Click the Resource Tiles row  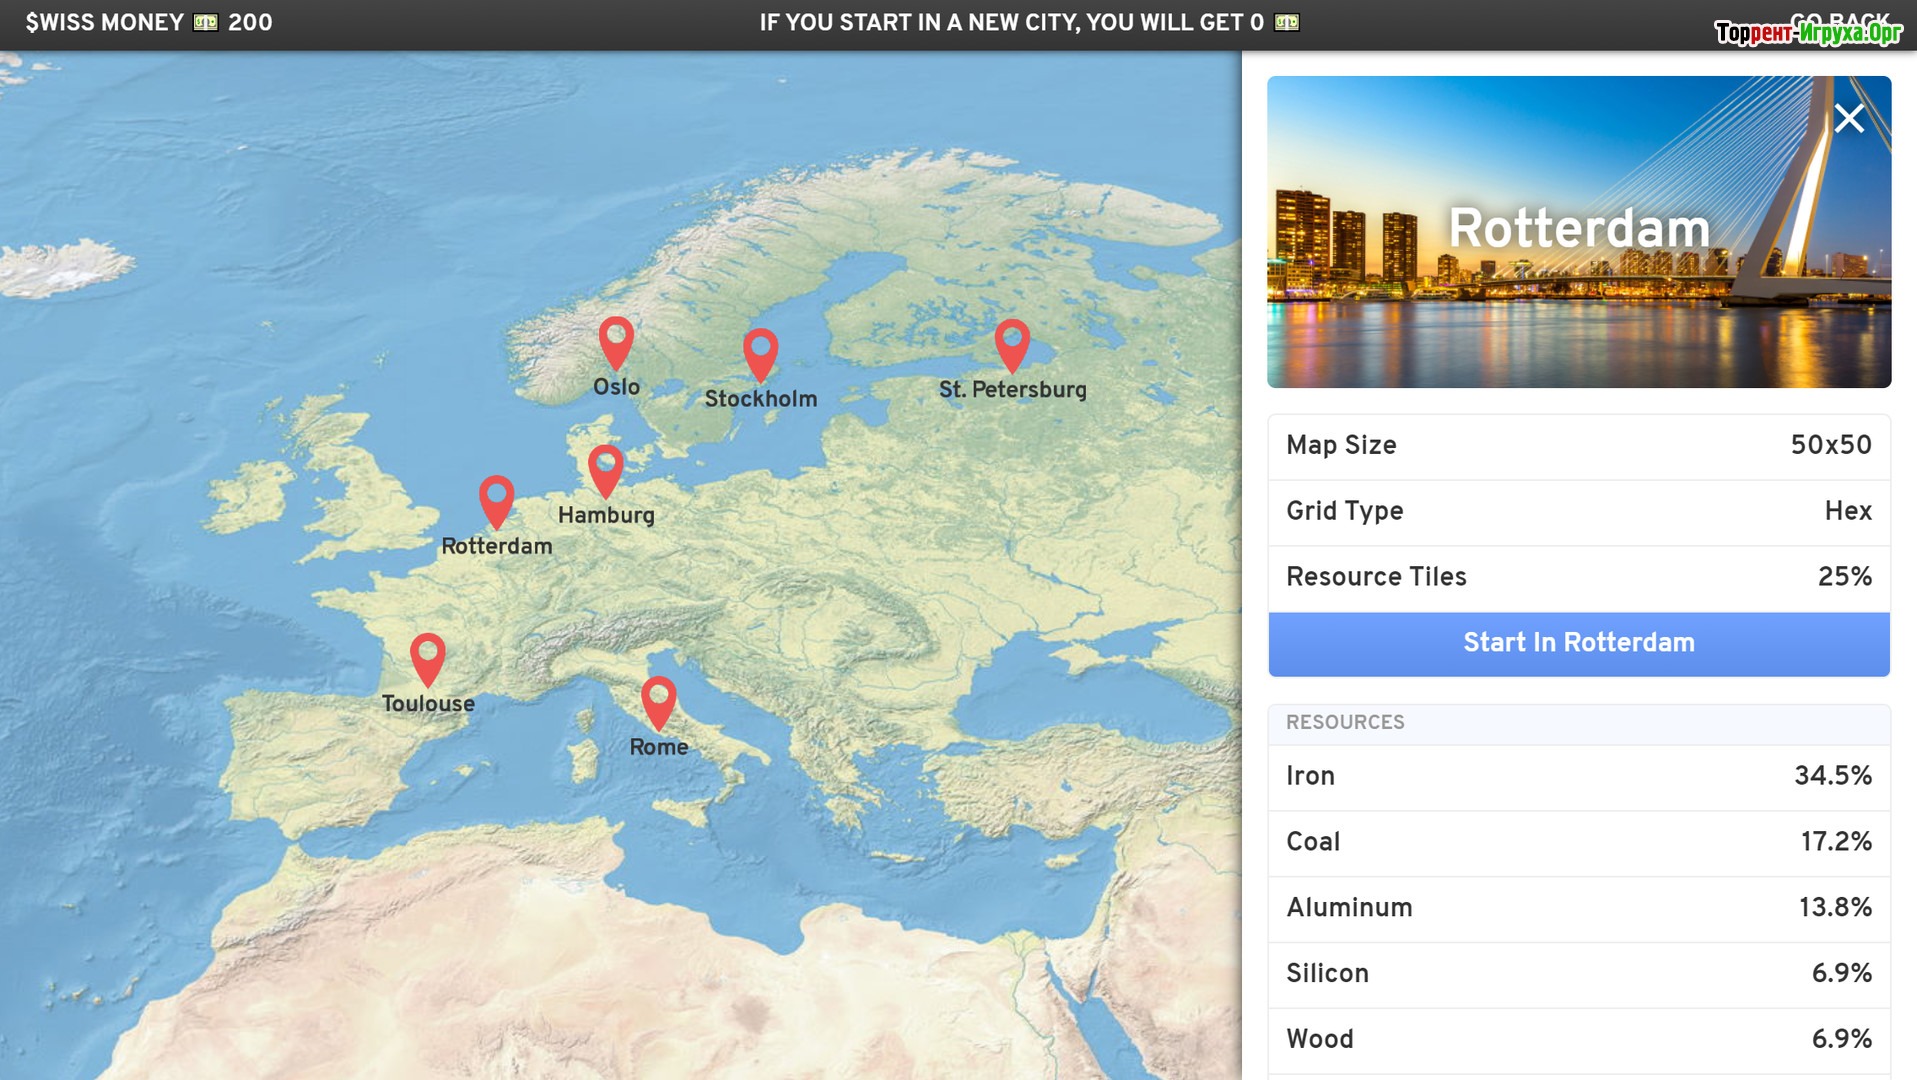[x=1578, y=578]
